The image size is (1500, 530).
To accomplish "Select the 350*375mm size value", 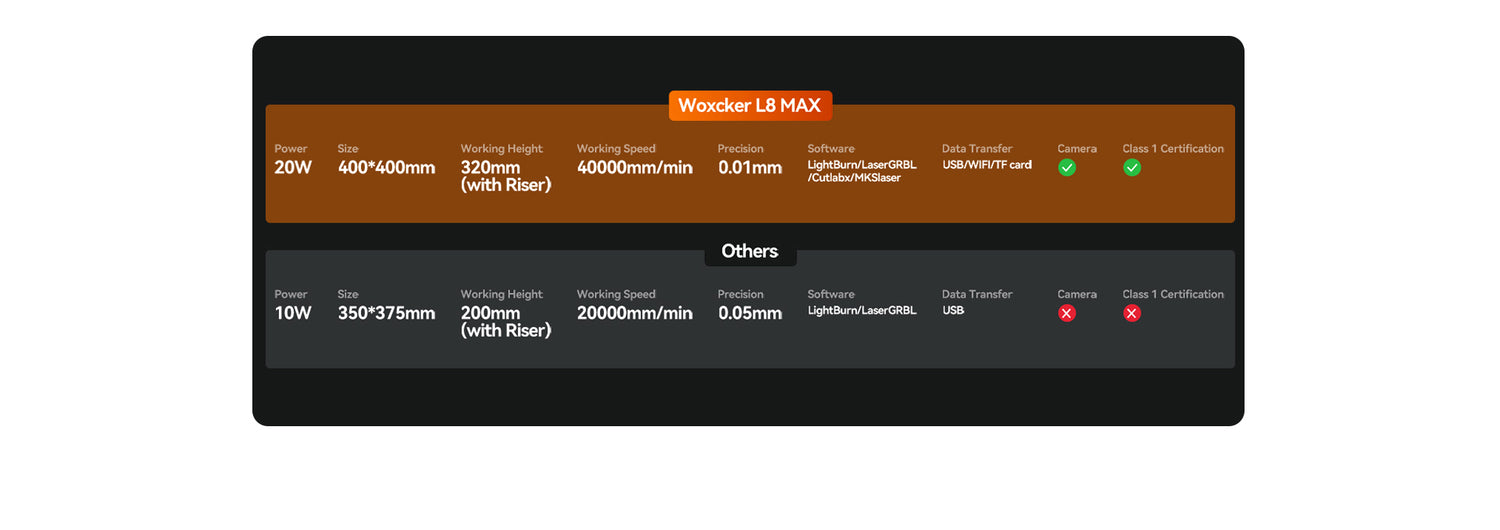I will pyautogui.click(x=386, y=313).
